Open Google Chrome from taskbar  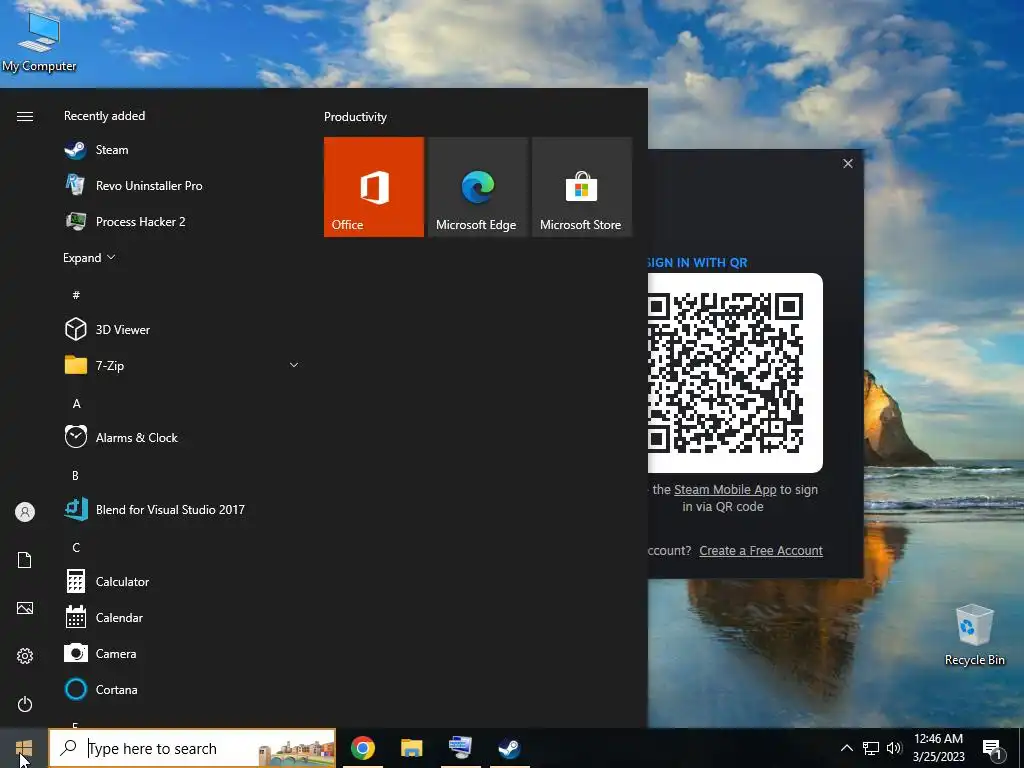tap(362, 748)
